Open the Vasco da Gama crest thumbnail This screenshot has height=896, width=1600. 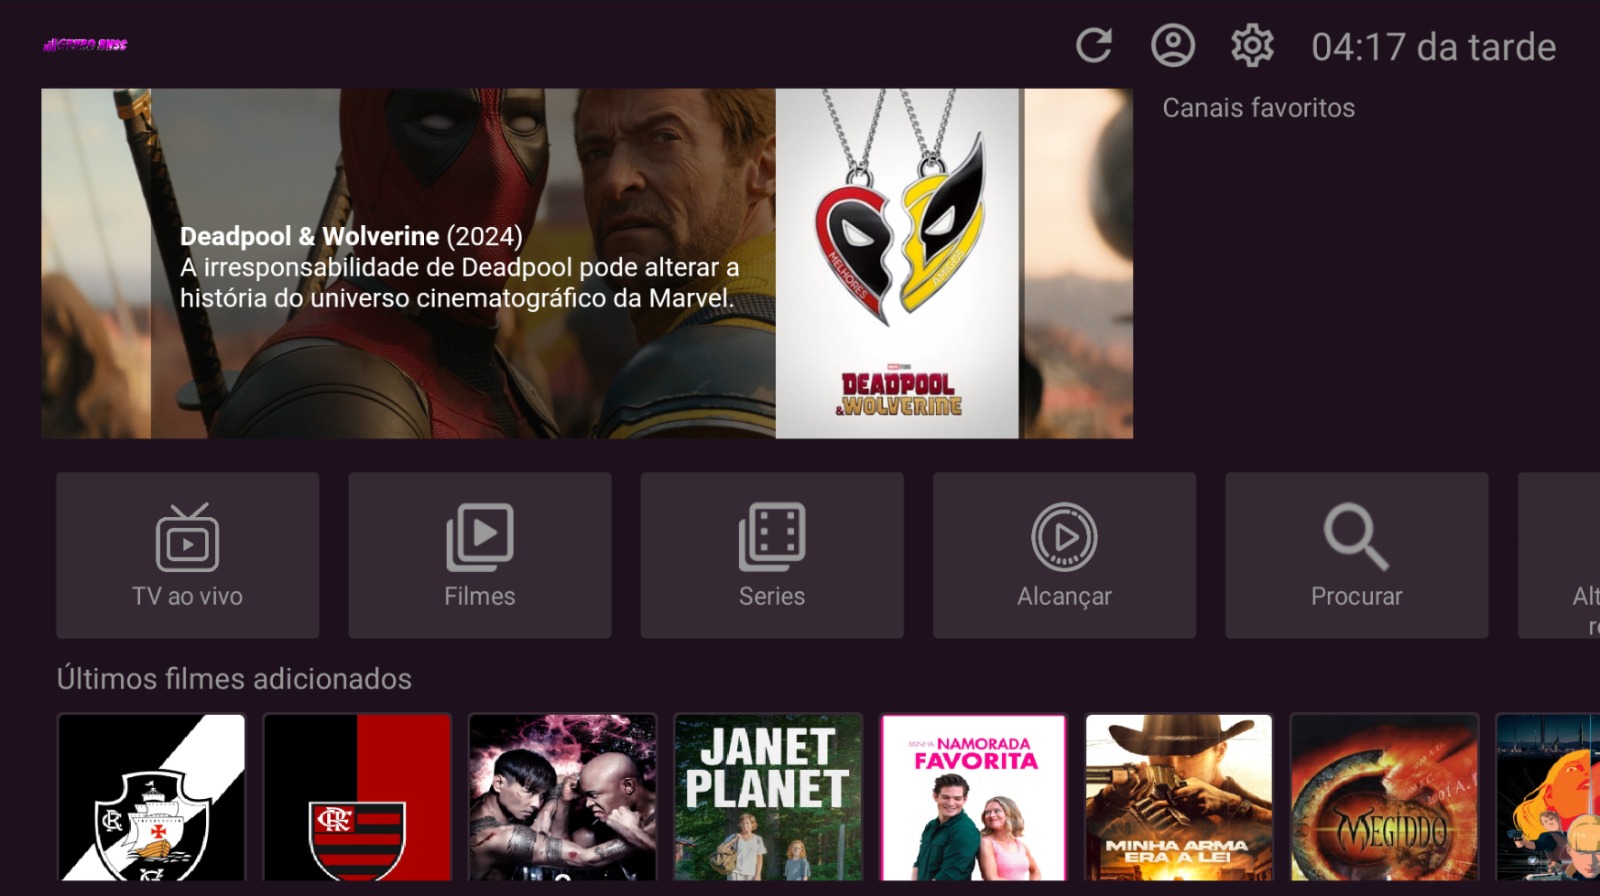point(152,797)
